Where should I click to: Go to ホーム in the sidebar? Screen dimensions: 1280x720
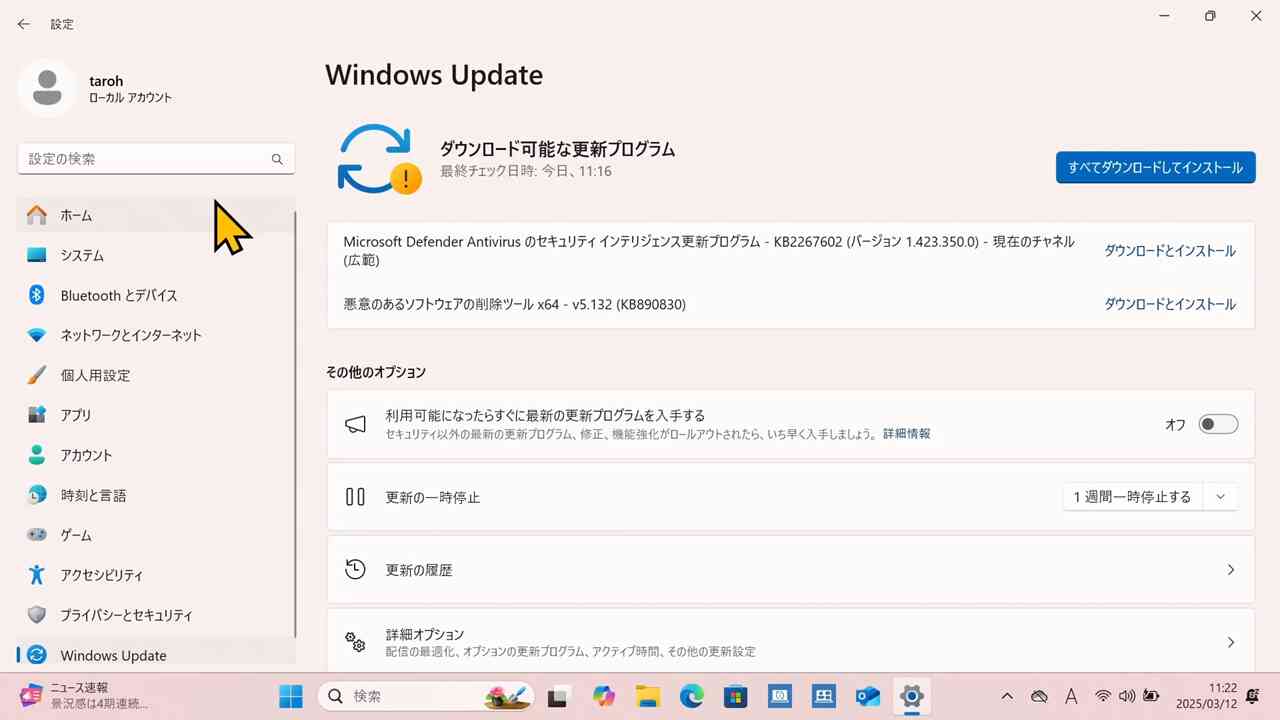click(77, 215)
